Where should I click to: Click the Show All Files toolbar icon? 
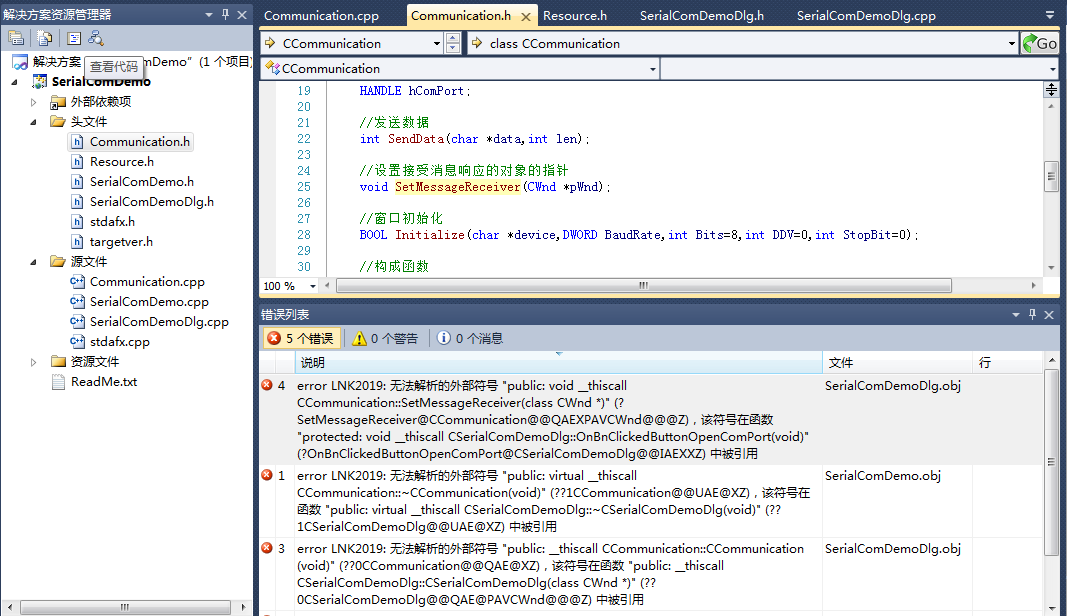(45, 39)
